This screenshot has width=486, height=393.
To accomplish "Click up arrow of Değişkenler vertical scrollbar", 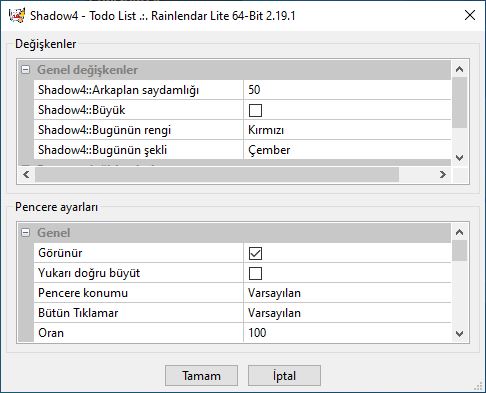I will [459, 69].
